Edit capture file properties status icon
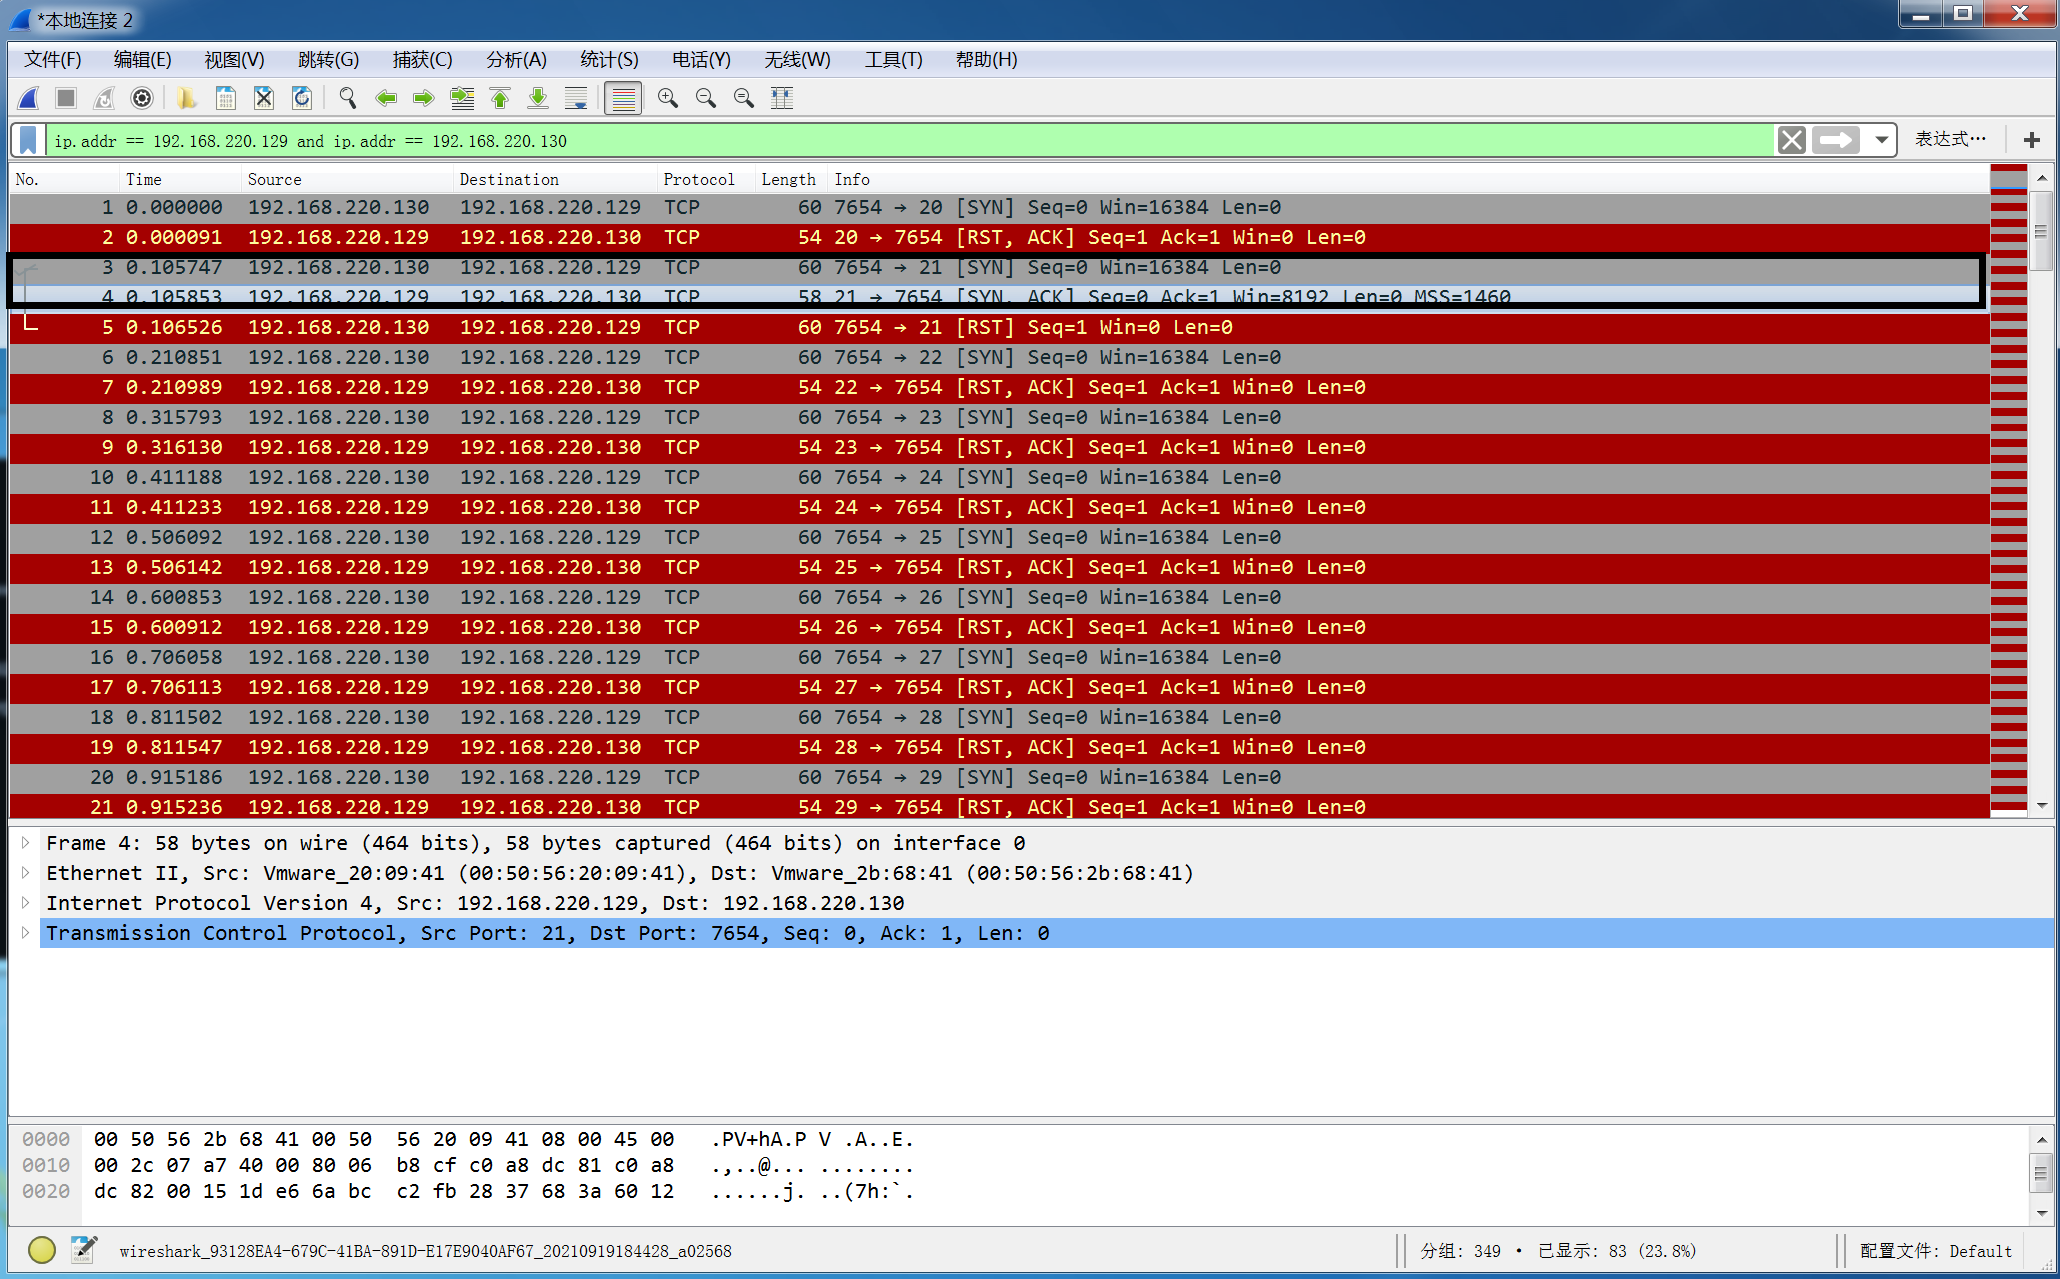 click(x=85, y=1250)
